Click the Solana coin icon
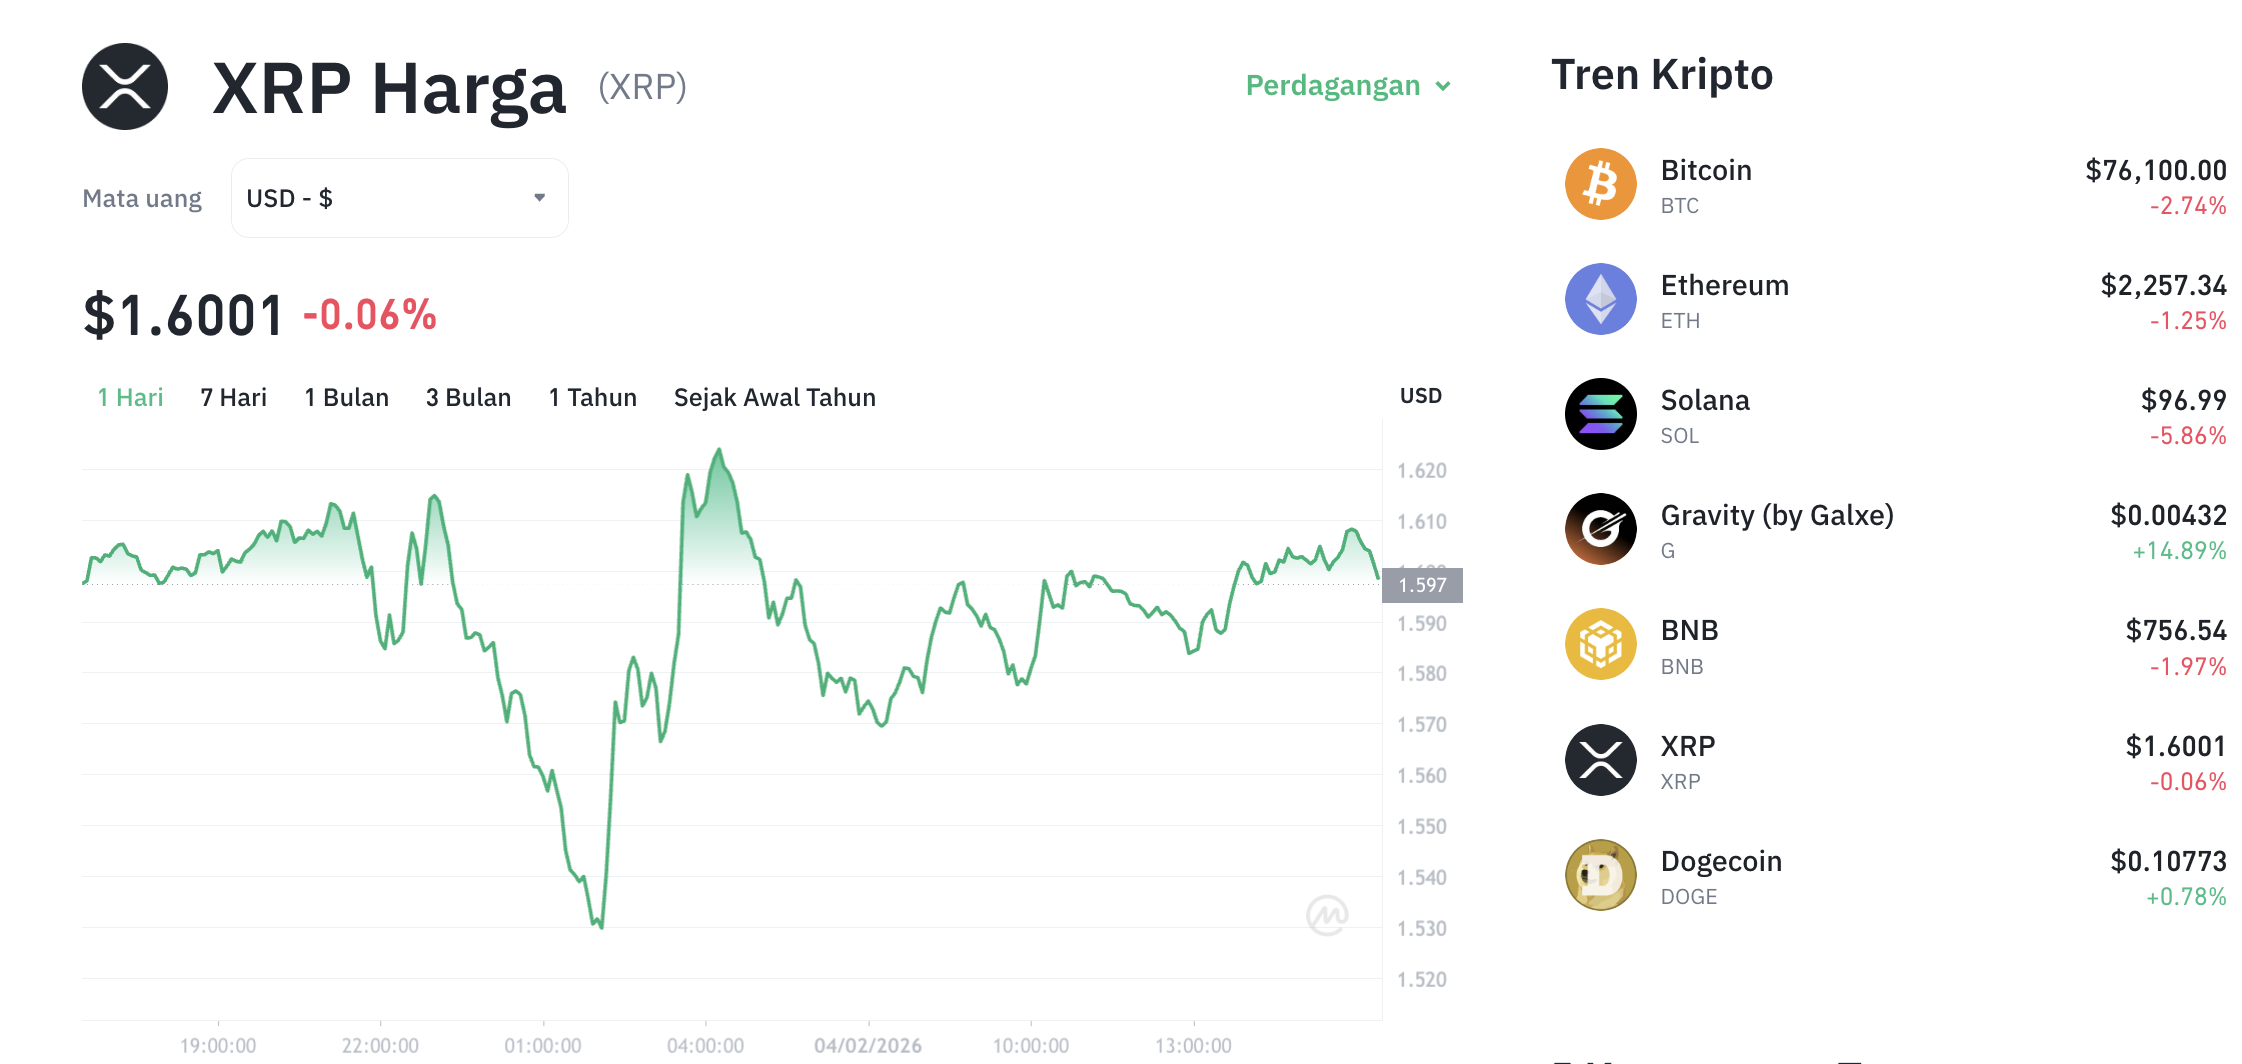 [1599, 414]
